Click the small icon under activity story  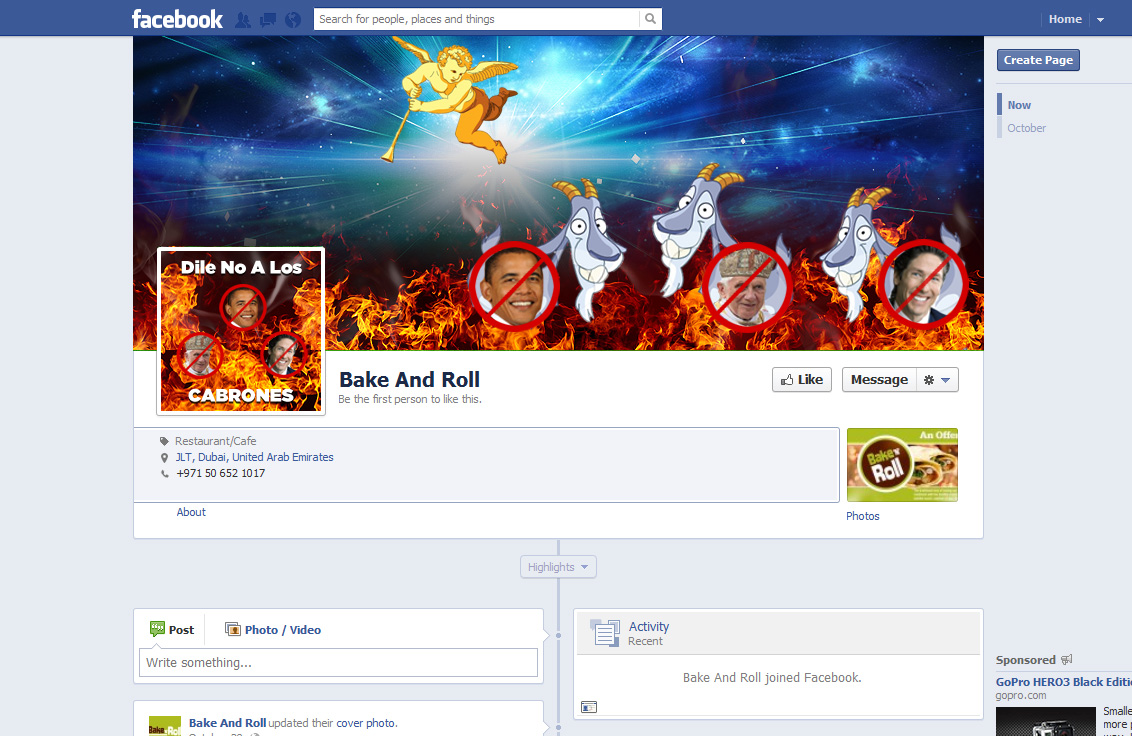click(589, 707)
